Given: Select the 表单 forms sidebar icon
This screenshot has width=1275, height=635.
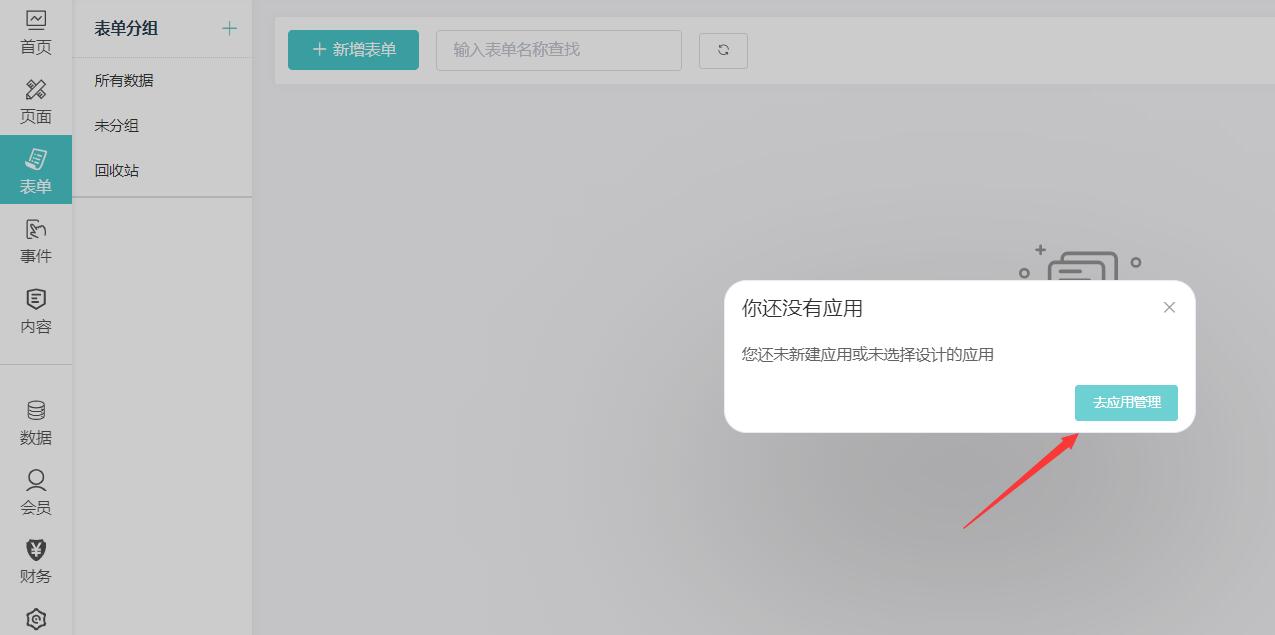Looking at the screenshot, I should tap(36, 171).
